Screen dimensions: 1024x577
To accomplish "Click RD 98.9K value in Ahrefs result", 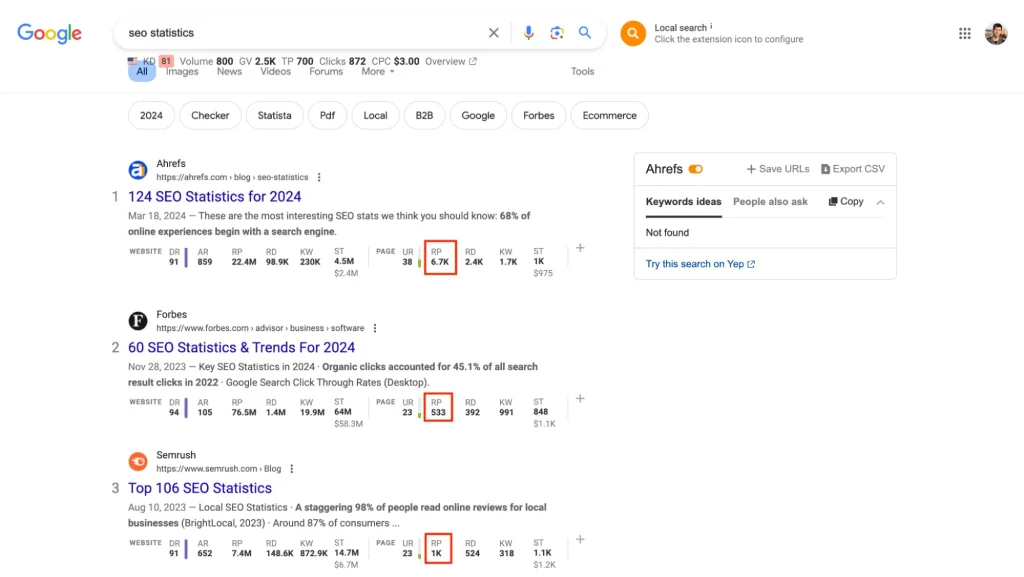I will 277,262.
